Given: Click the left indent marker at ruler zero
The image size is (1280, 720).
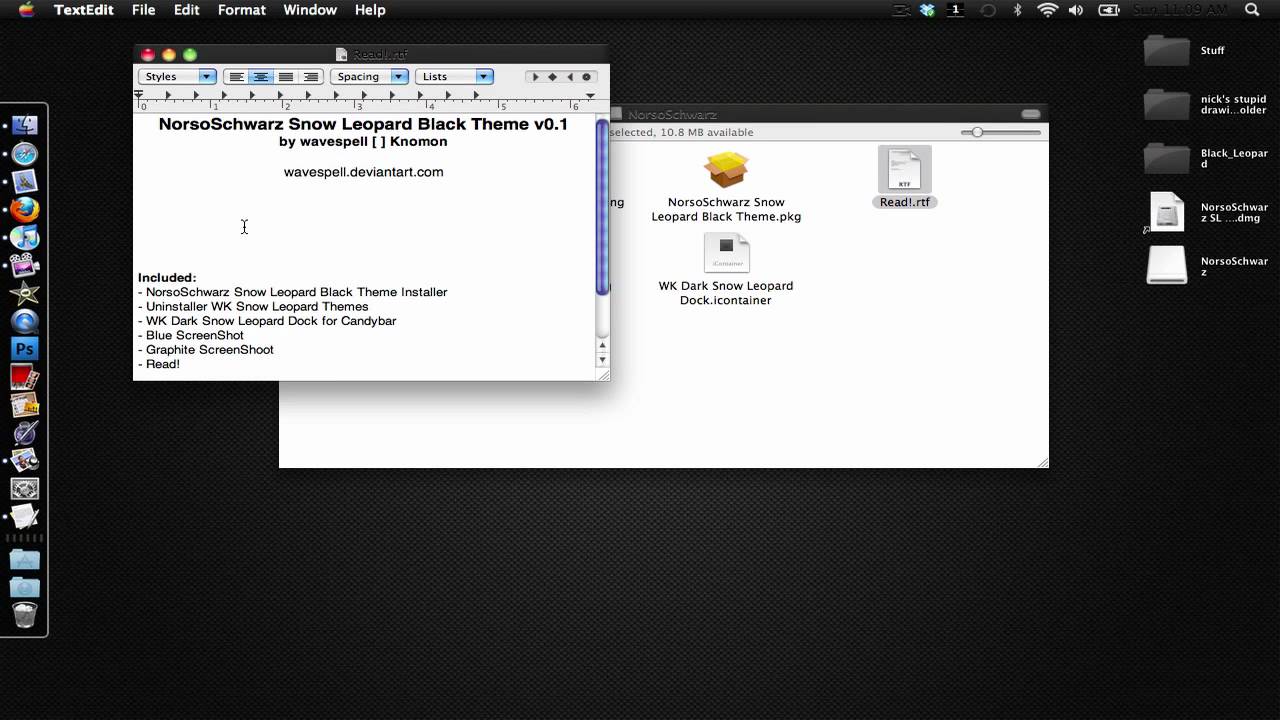Looking at the screenshot, I should (x=139, y=96).
